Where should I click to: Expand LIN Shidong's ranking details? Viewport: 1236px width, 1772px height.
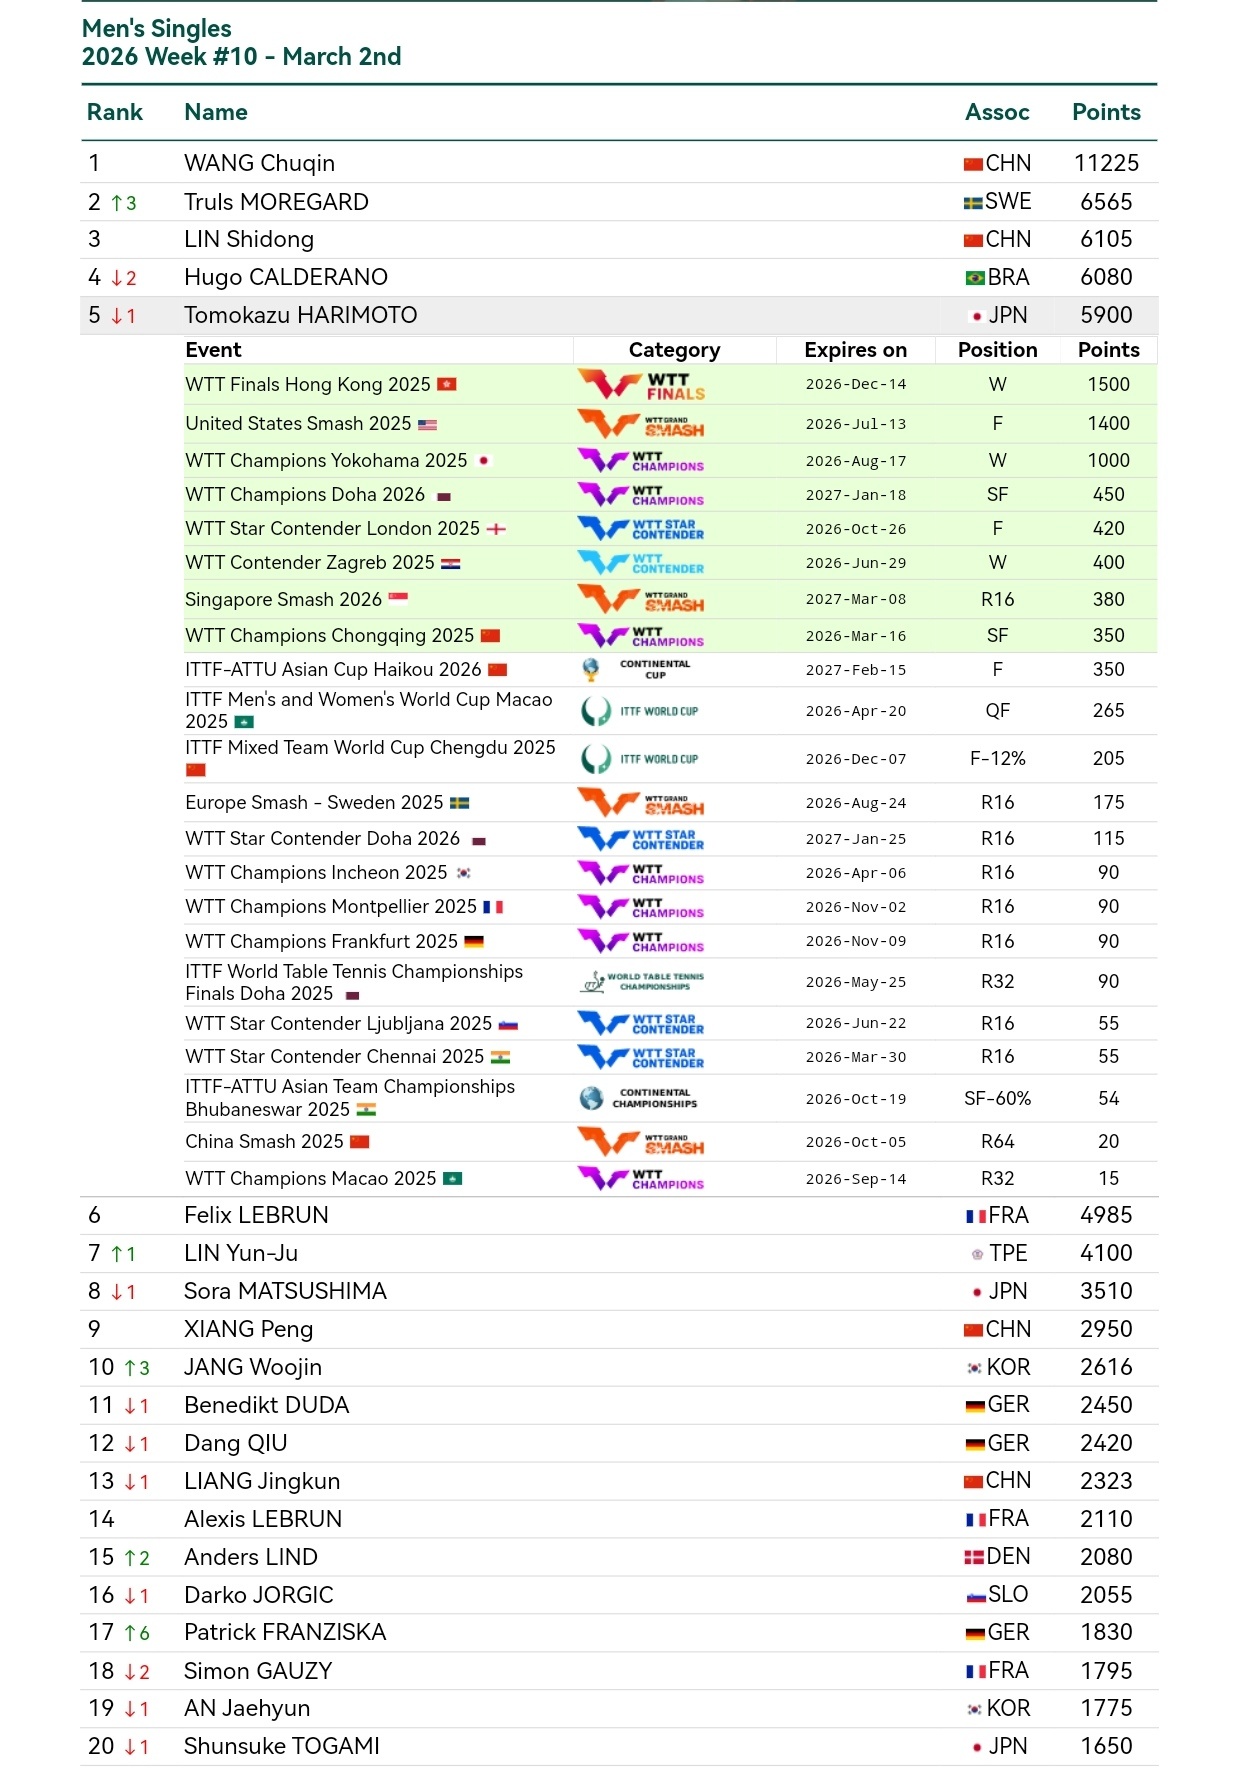point(619,240)
